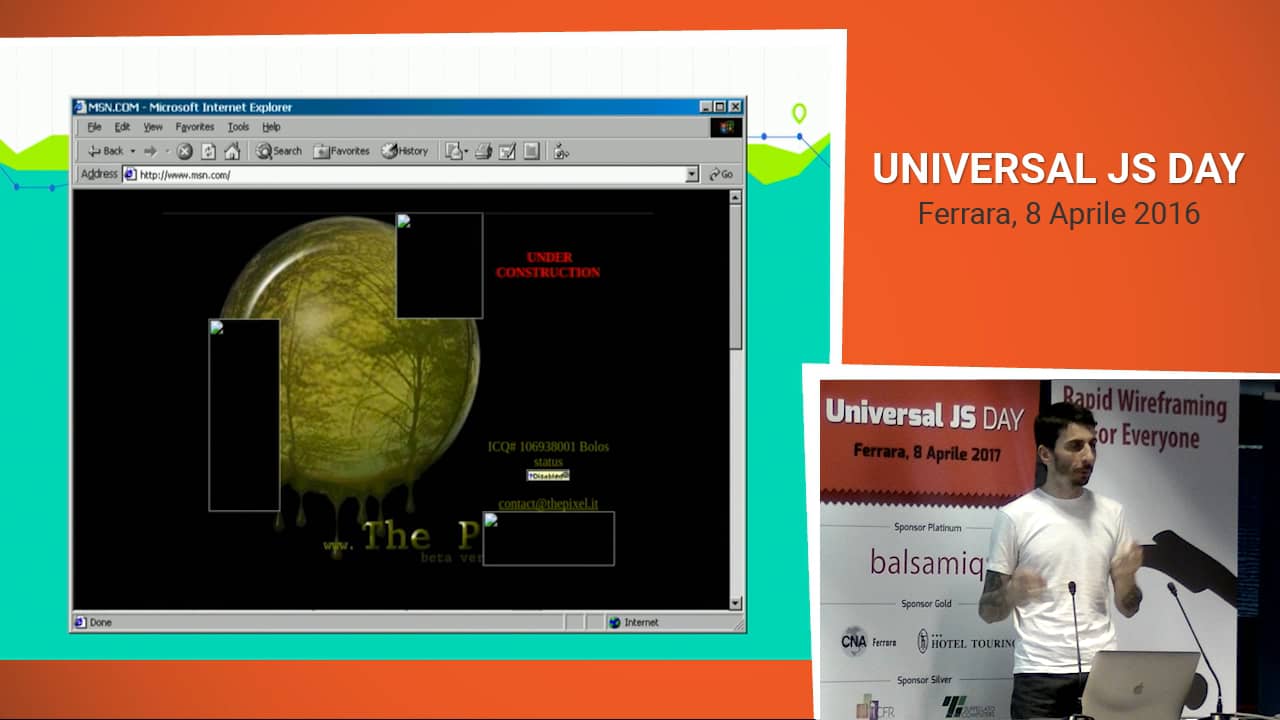Click the Go button

[721, 174]
